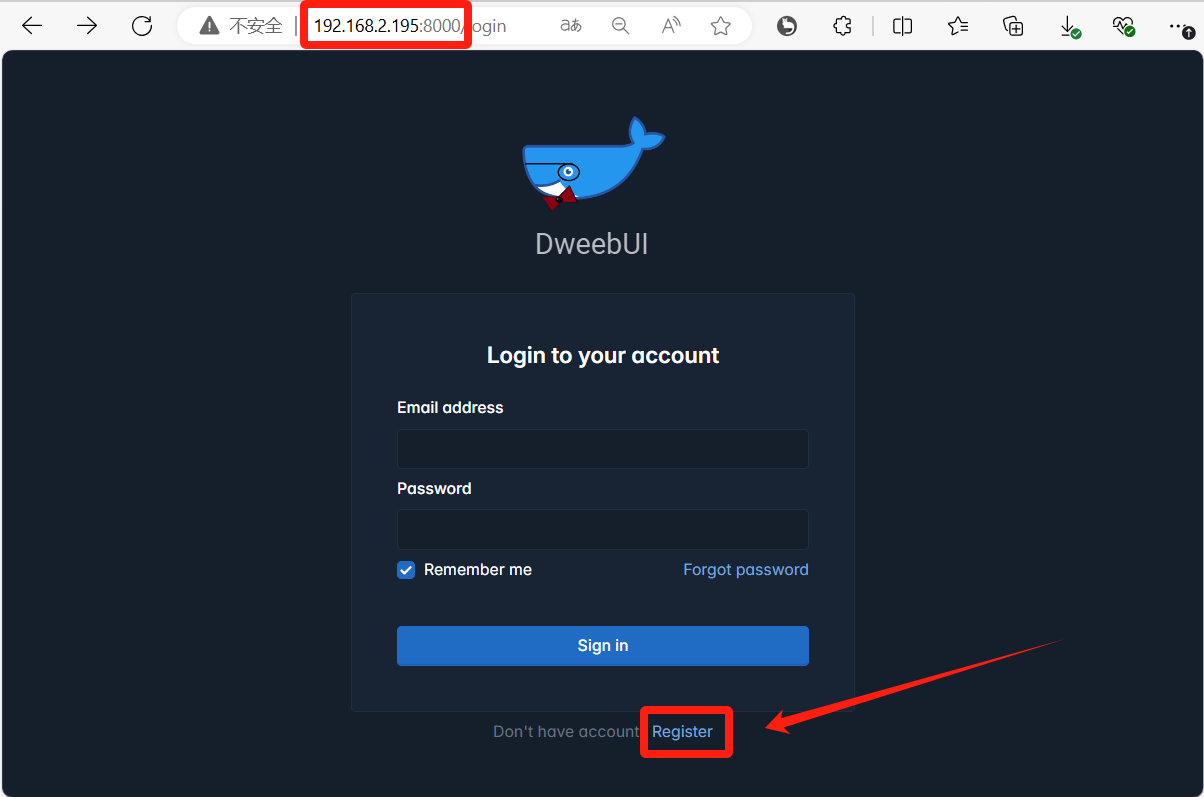Click the Password input field
This screenshot has width=1204, height=797.
(603, 529)
